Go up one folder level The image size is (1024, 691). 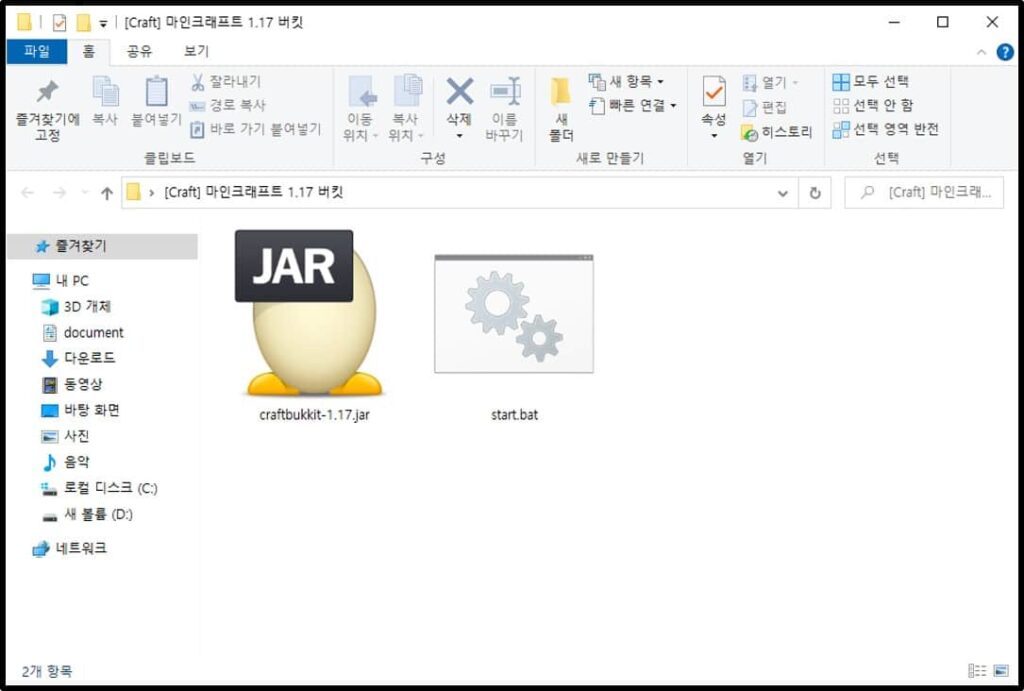coord(107,193)
